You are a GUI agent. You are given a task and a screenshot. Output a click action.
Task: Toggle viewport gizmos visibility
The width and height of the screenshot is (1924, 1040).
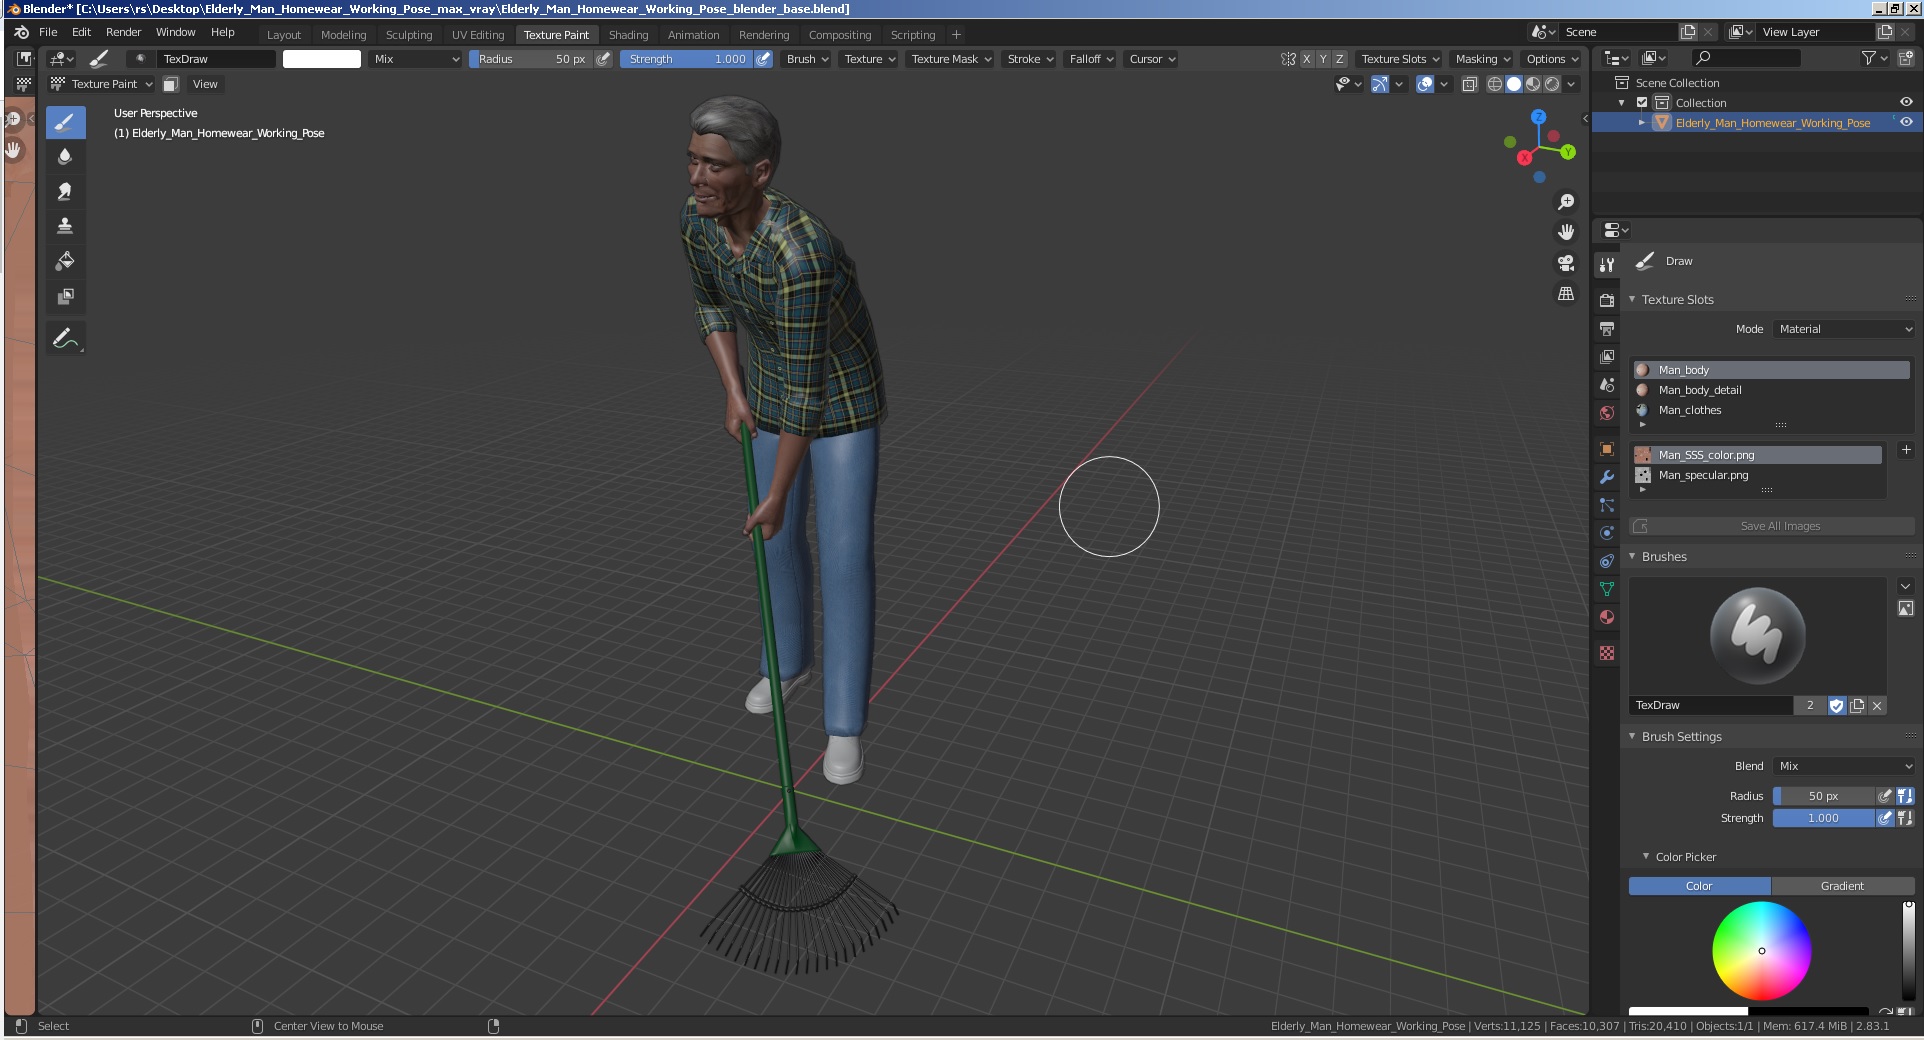point(1380,84)
